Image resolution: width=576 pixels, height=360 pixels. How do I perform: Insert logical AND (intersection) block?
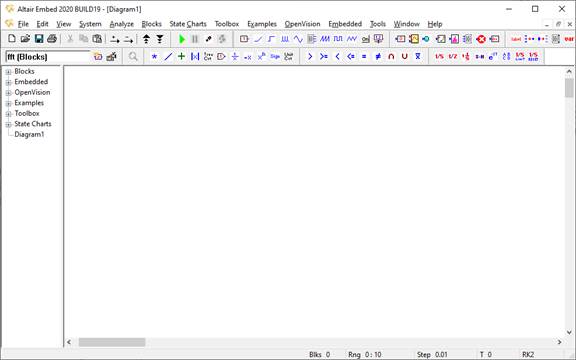pos(391,57)
